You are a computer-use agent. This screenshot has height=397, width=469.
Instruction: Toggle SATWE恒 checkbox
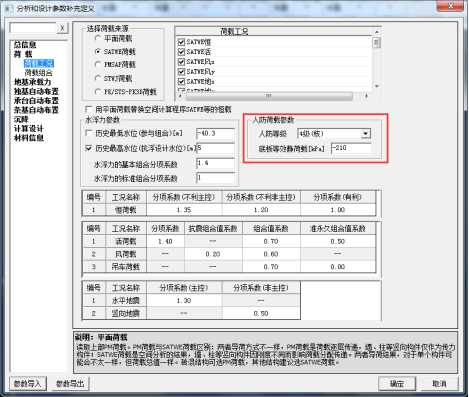coord(181,42)
